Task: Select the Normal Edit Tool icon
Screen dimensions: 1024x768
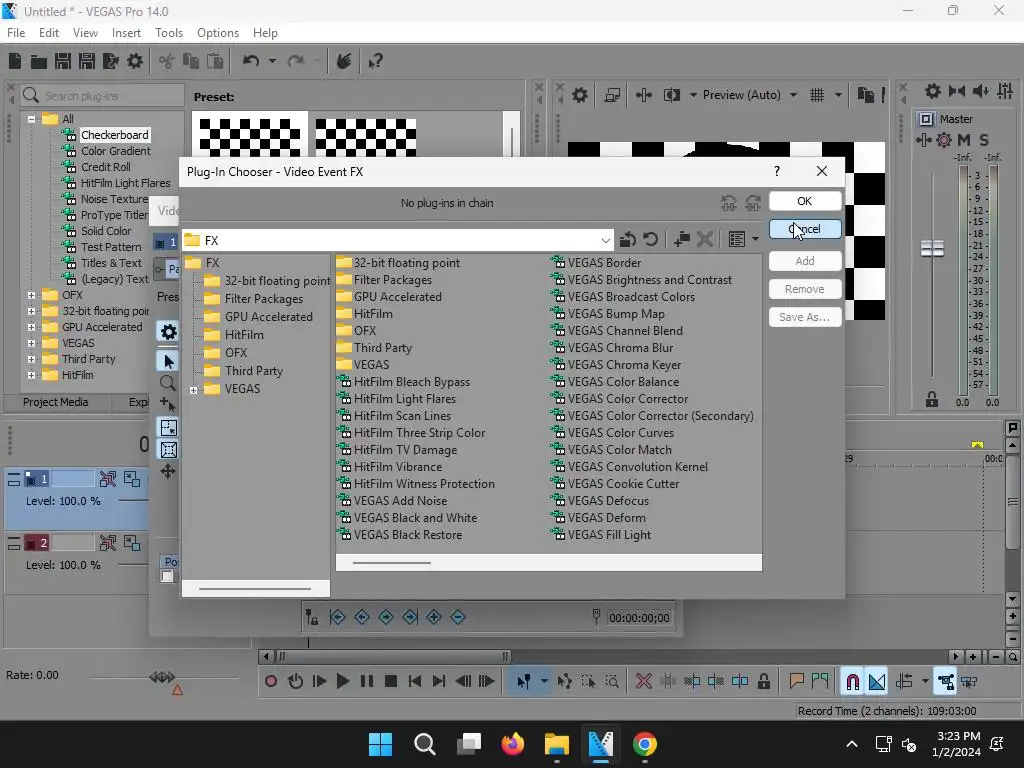Action: [x=523, y=682]
